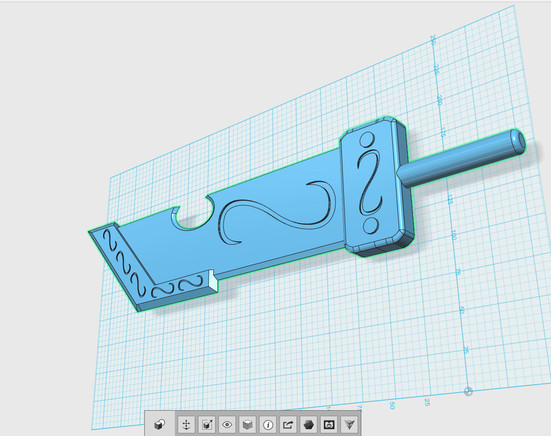
Task: Click the export selection arrow icon
Action: click(x=288, y=425)
